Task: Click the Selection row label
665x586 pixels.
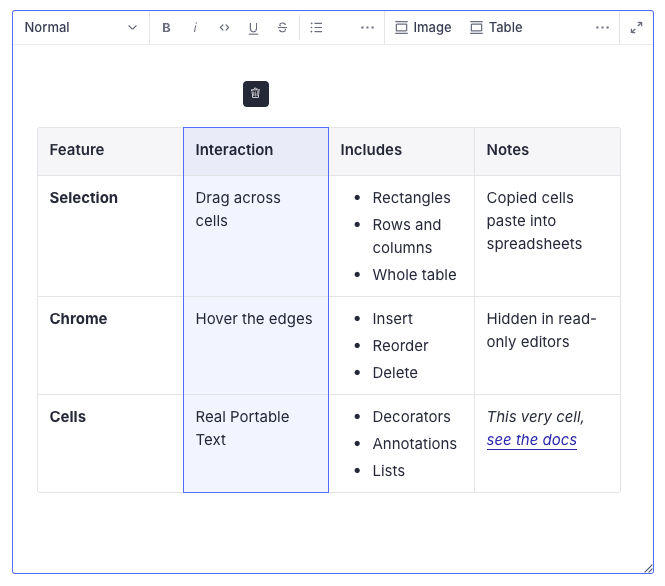Action: (x=84, y=198)
